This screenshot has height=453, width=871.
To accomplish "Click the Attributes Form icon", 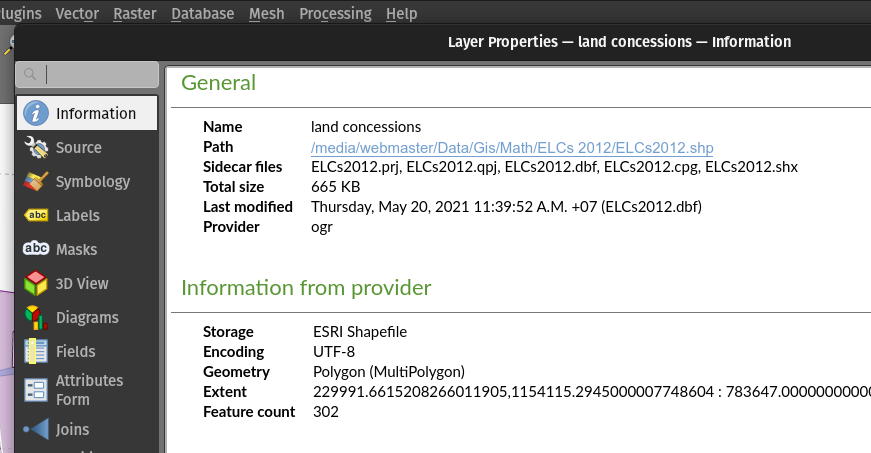I will [x=36, y=390].
